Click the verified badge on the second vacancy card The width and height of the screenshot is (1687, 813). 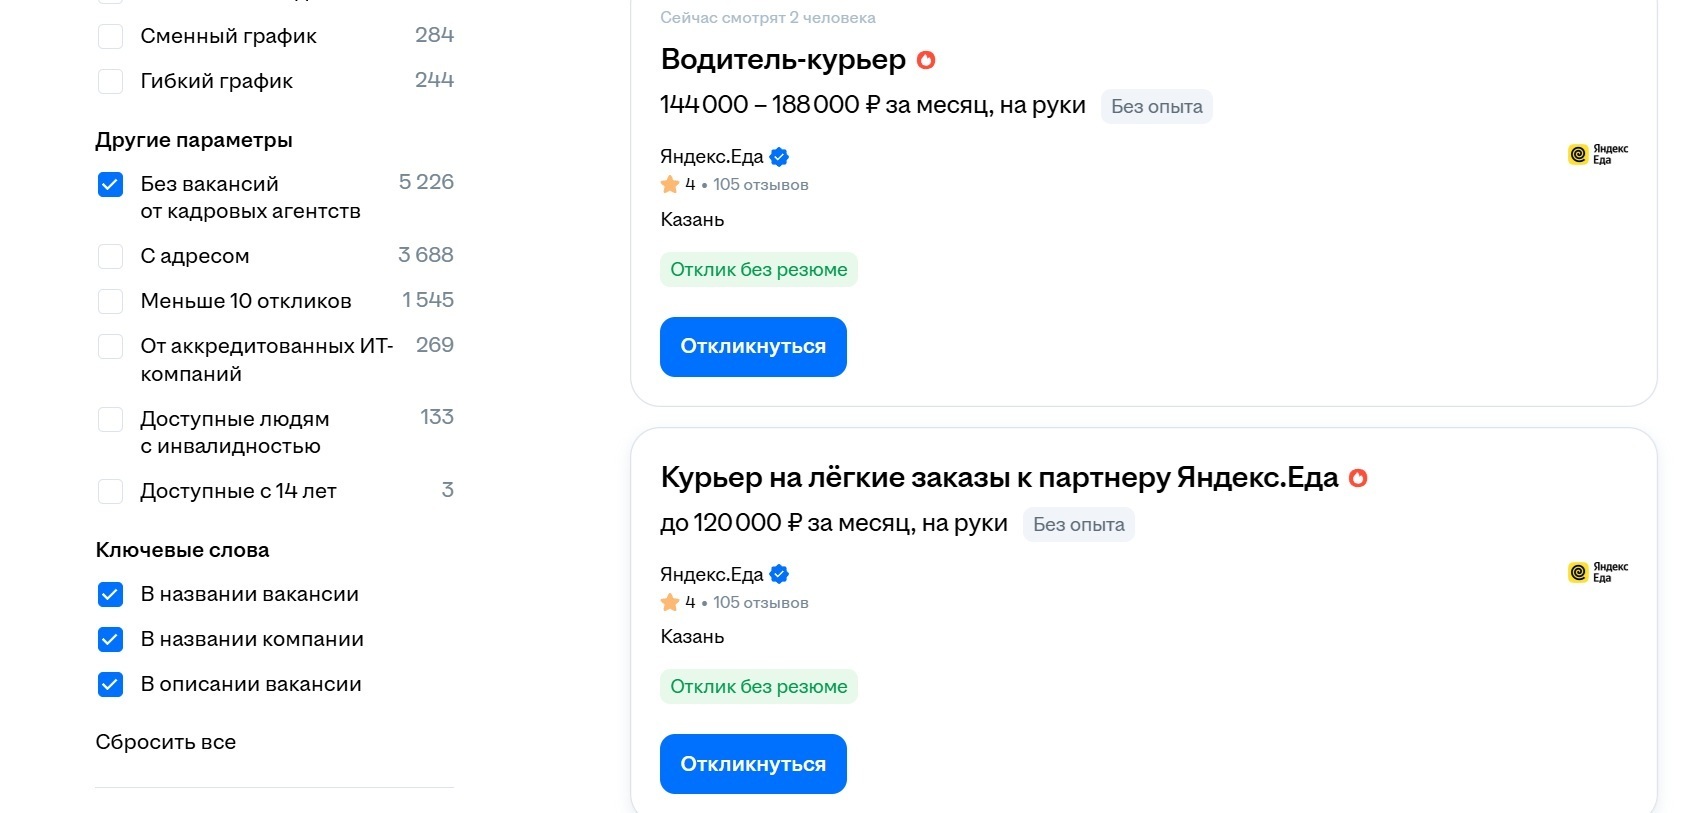point(779,574)
